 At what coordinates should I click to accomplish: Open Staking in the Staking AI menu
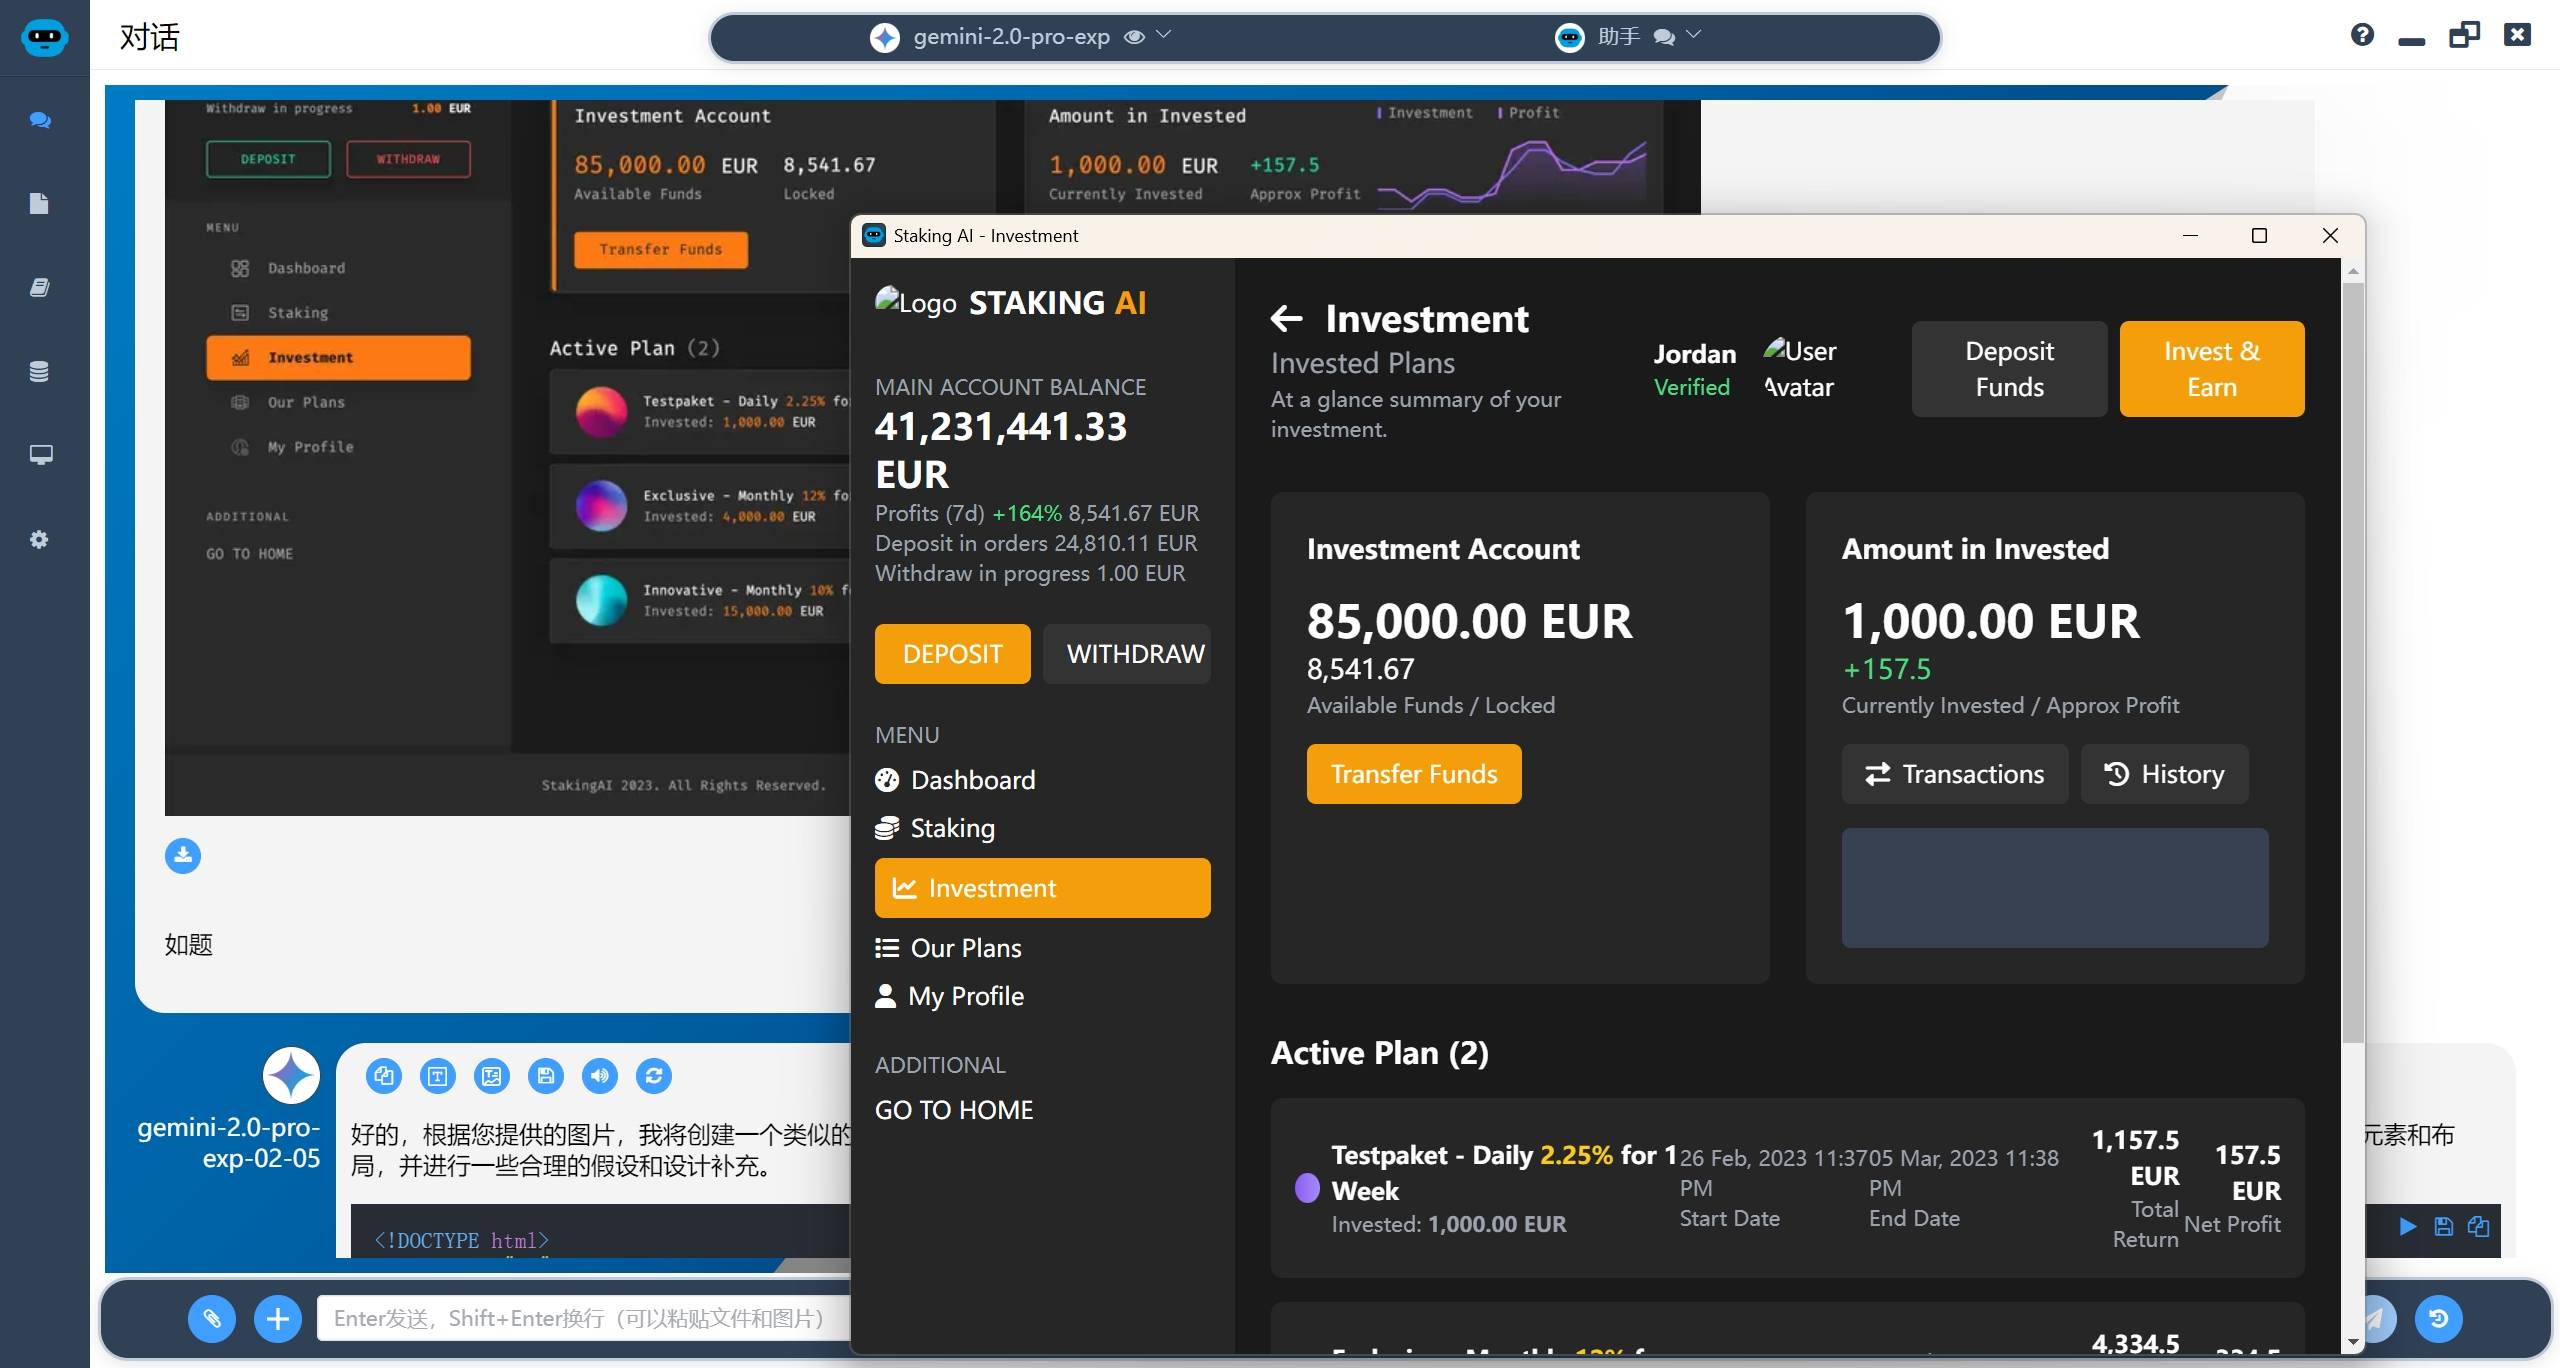(951, 828)
